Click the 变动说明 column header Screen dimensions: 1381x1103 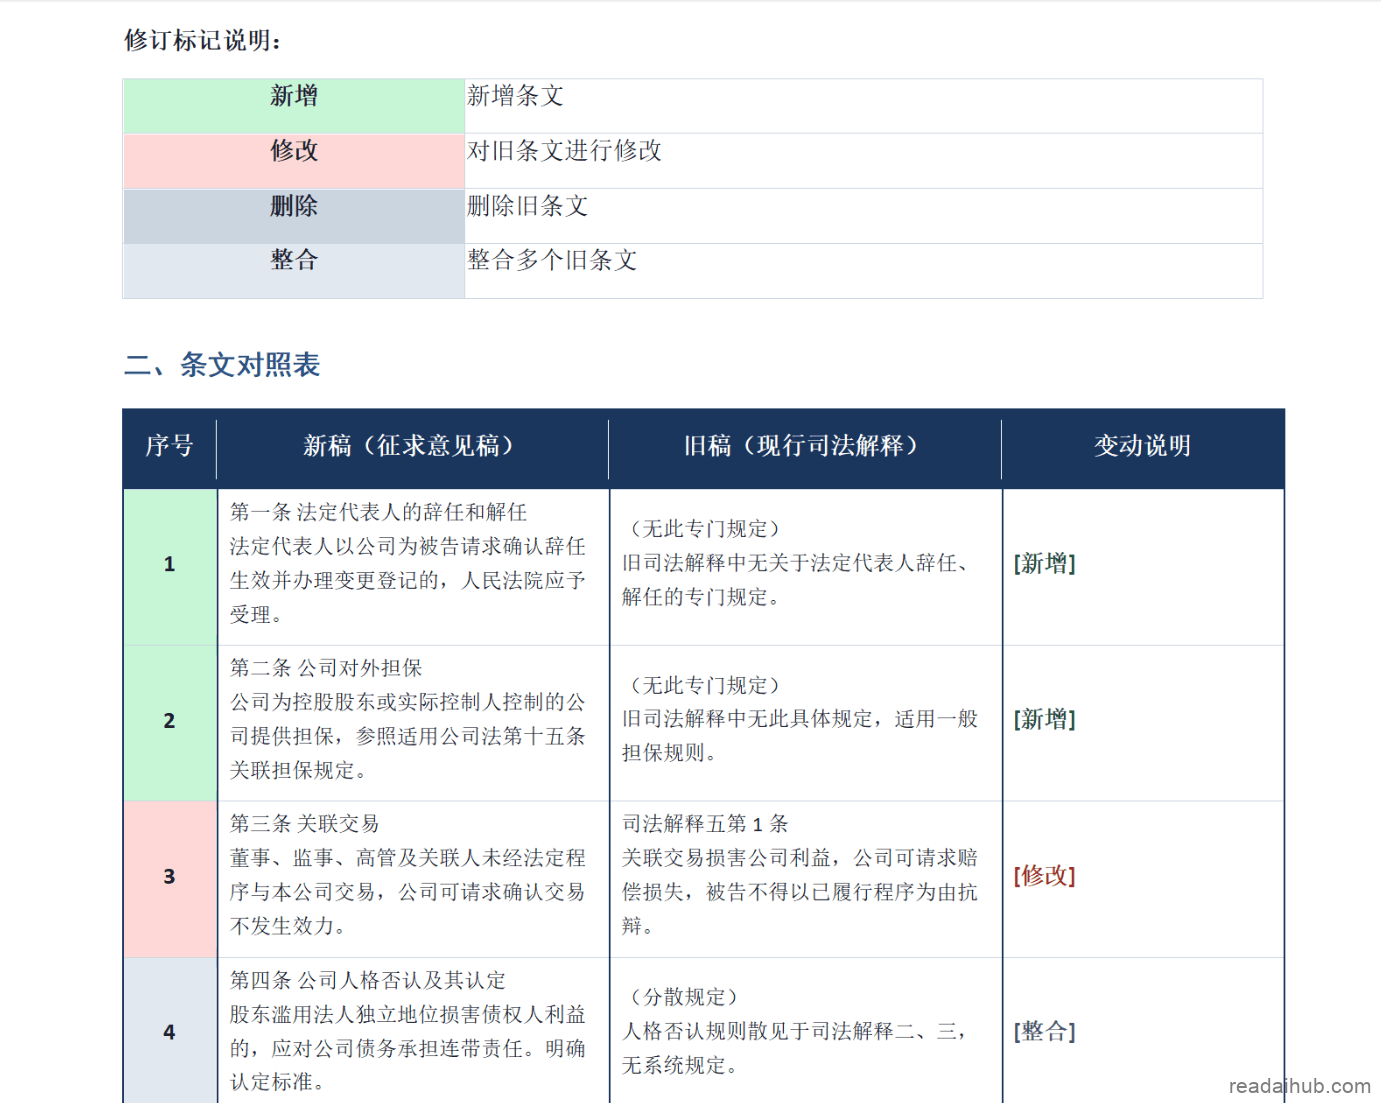(1142, 446)
